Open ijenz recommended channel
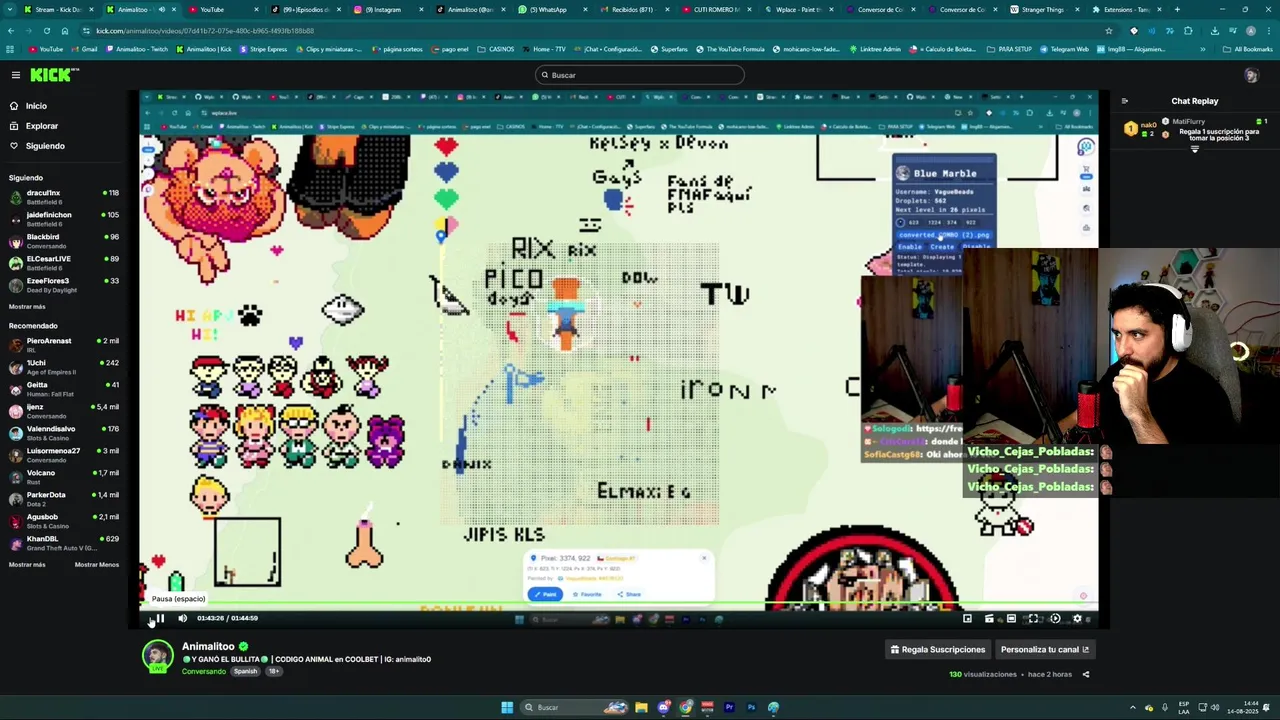Viewport: 1280px width, 720px height. [64, 410]
